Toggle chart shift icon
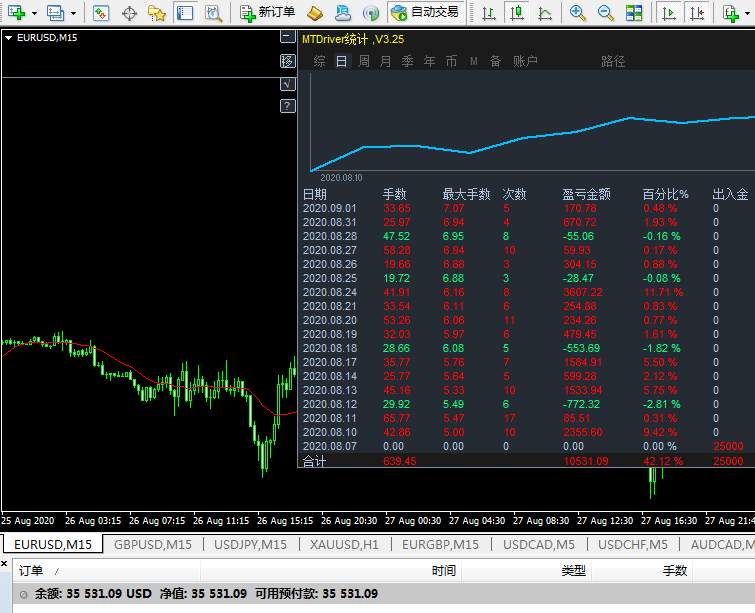The height and width of the screenshot is (613, 755). [697, 13]
